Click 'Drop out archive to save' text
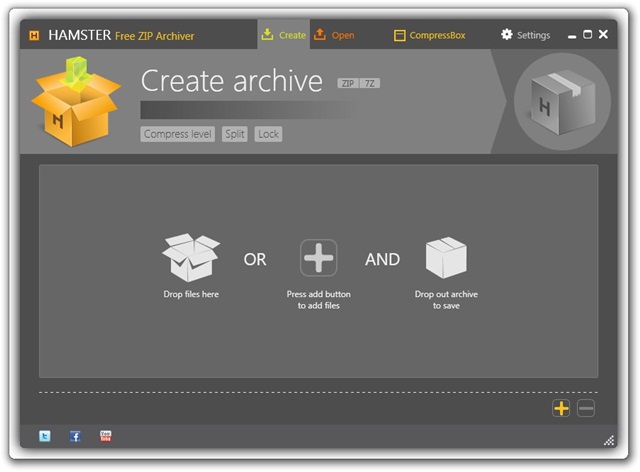The image size is (640, 472). [x=446, y=300]
